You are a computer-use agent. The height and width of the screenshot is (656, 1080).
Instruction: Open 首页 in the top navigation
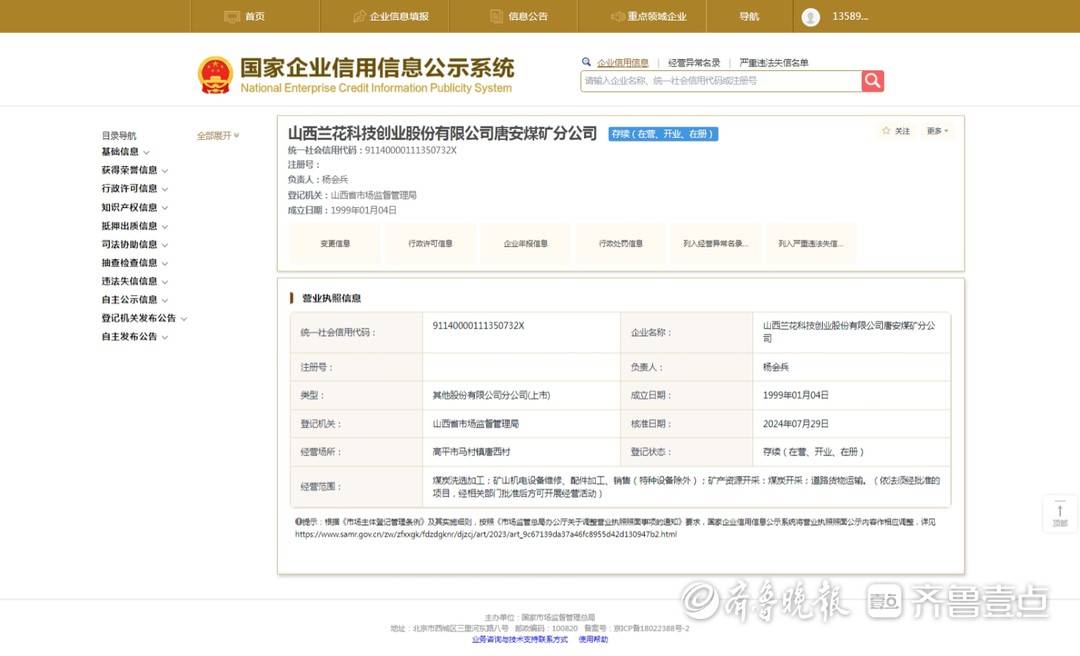245,17
